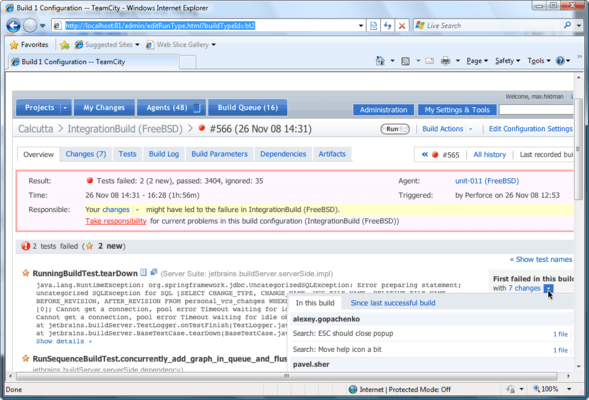Switch to the Tests tab
Viewport: 589px width, 400px height.
click(x=127, y=154)
